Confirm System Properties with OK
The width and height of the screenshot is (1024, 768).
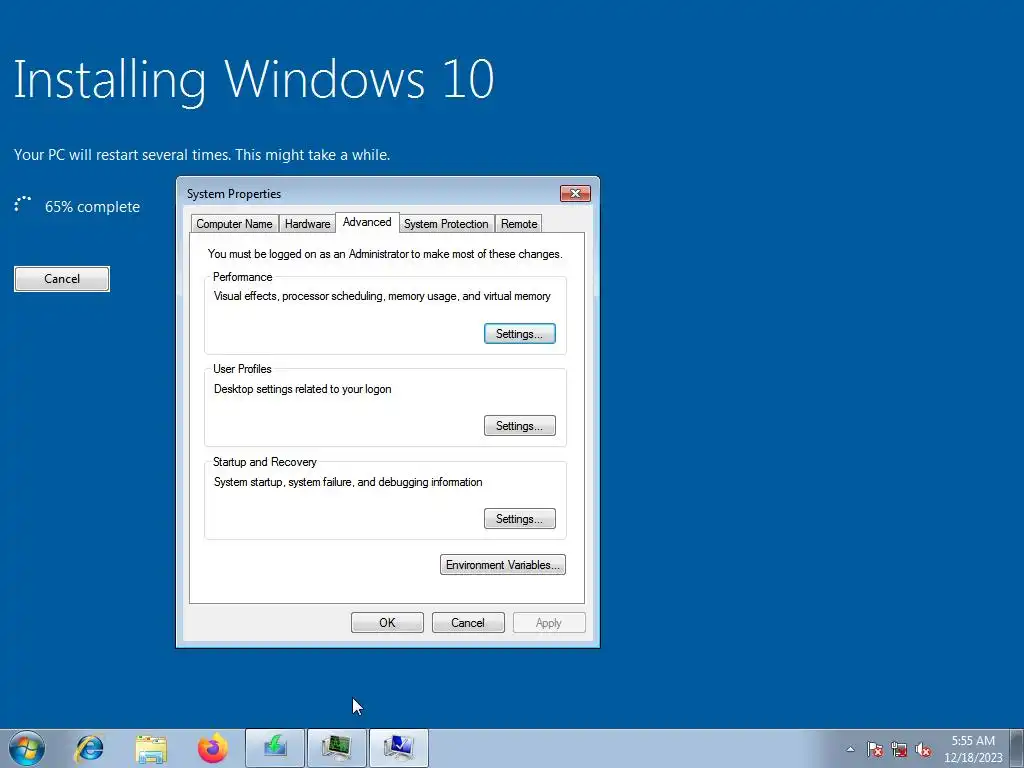pos(387,622)
